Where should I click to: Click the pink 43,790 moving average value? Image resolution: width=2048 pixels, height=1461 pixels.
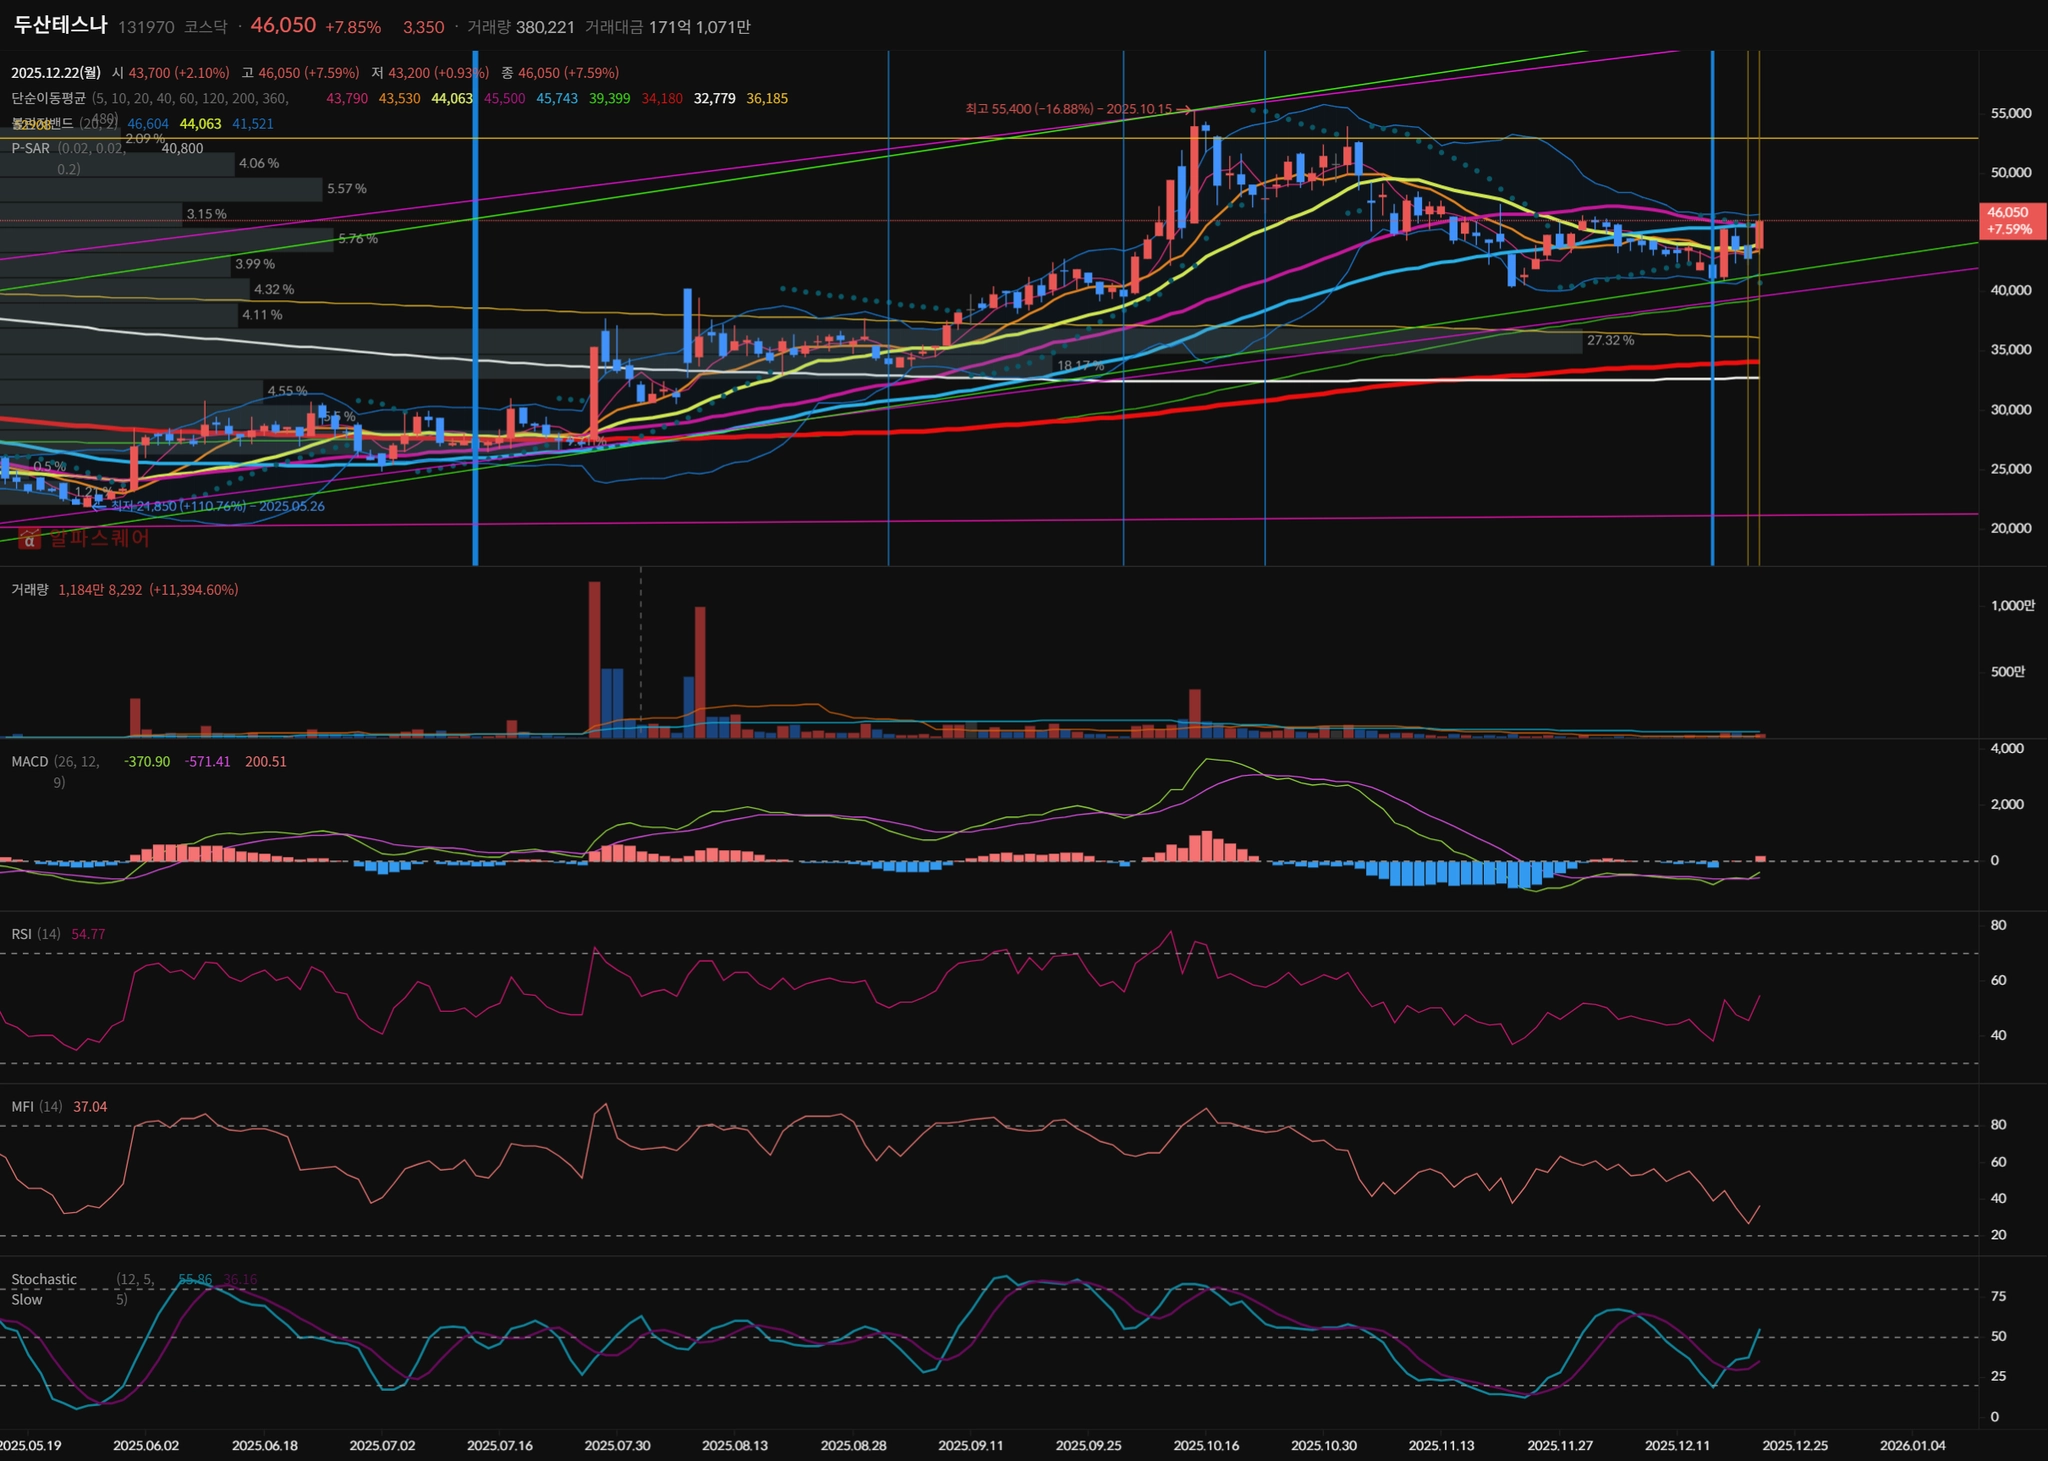point(347,98)
